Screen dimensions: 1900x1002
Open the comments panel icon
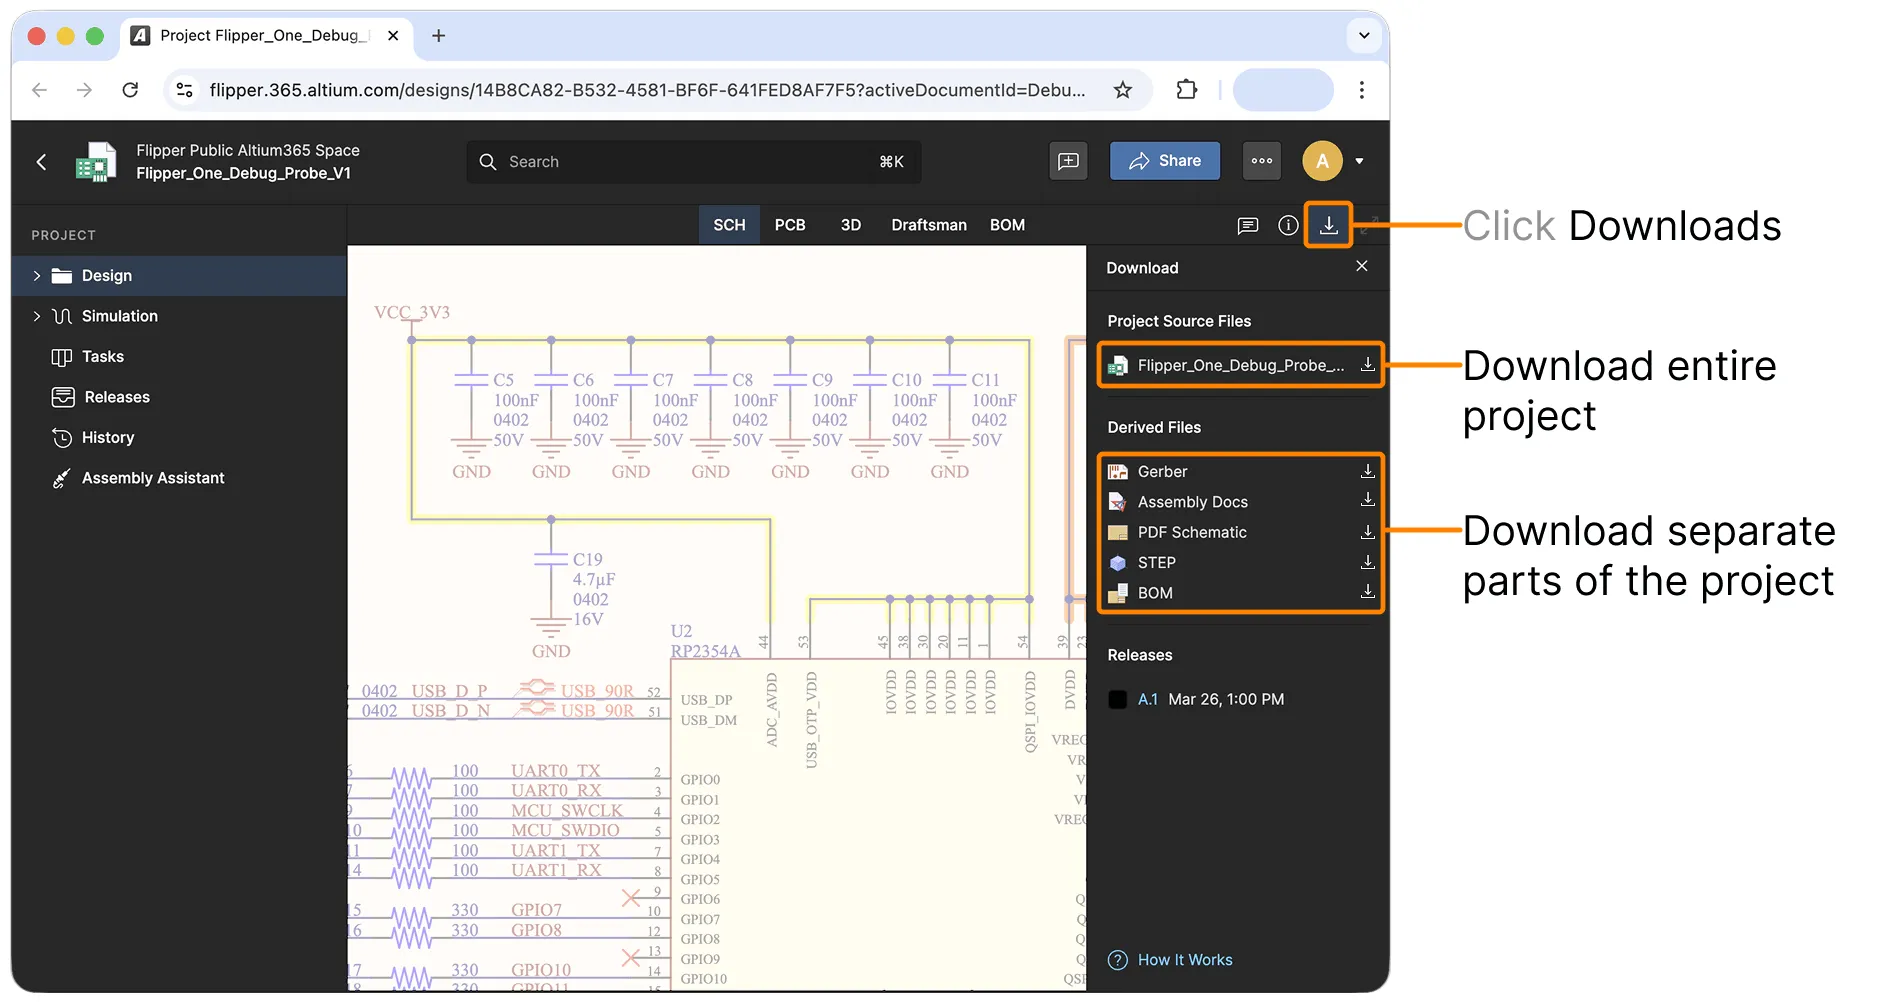tap(1248, 225)
